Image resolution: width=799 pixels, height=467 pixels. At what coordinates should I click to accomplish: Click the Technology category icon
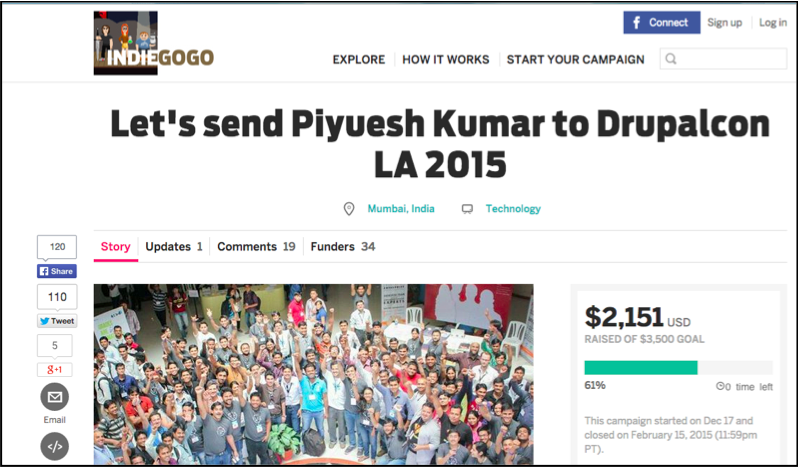tap(467, 209)
